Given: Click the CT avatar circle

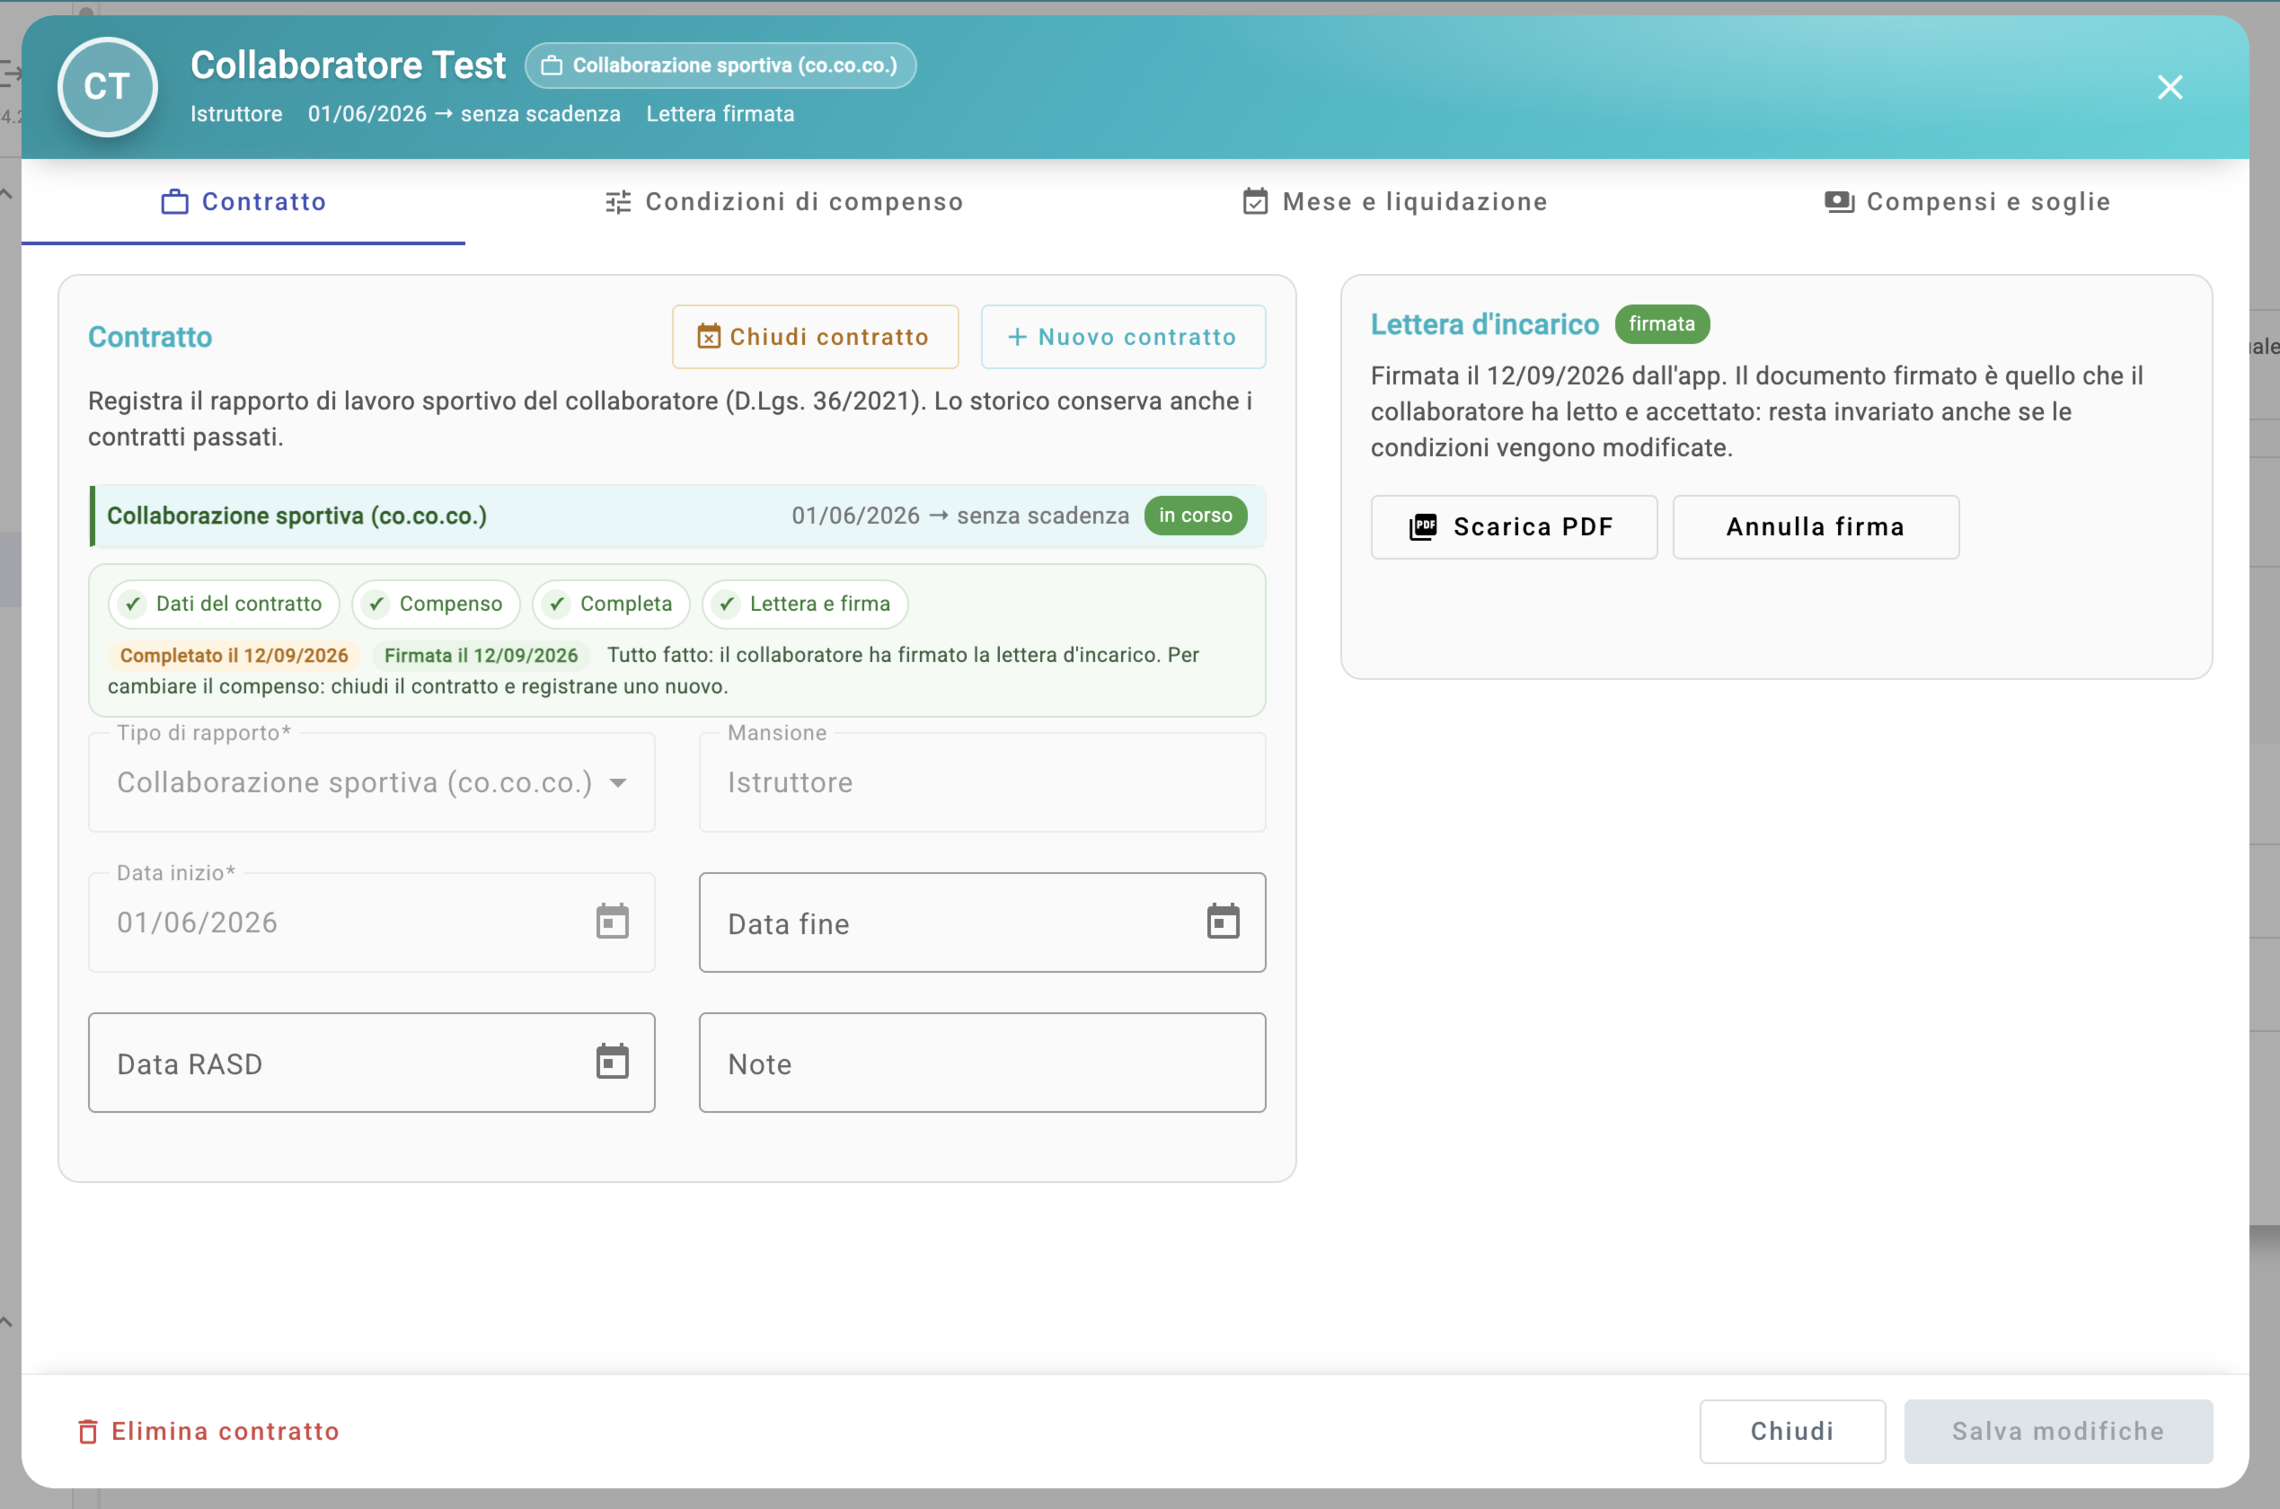Looking at the screenshot, I should point(108,87).
